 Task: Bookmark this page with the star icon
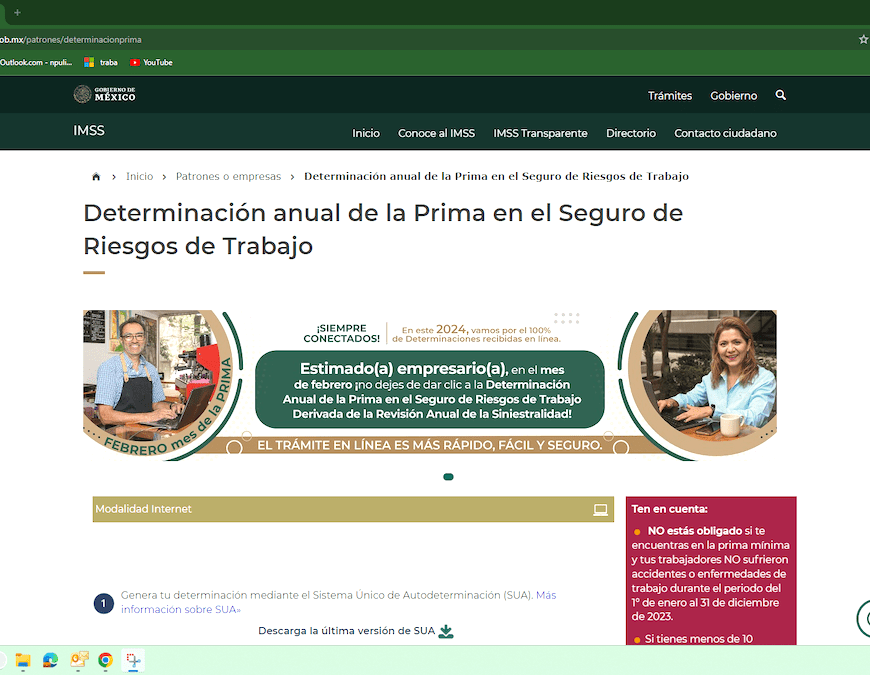click(863, 40)
